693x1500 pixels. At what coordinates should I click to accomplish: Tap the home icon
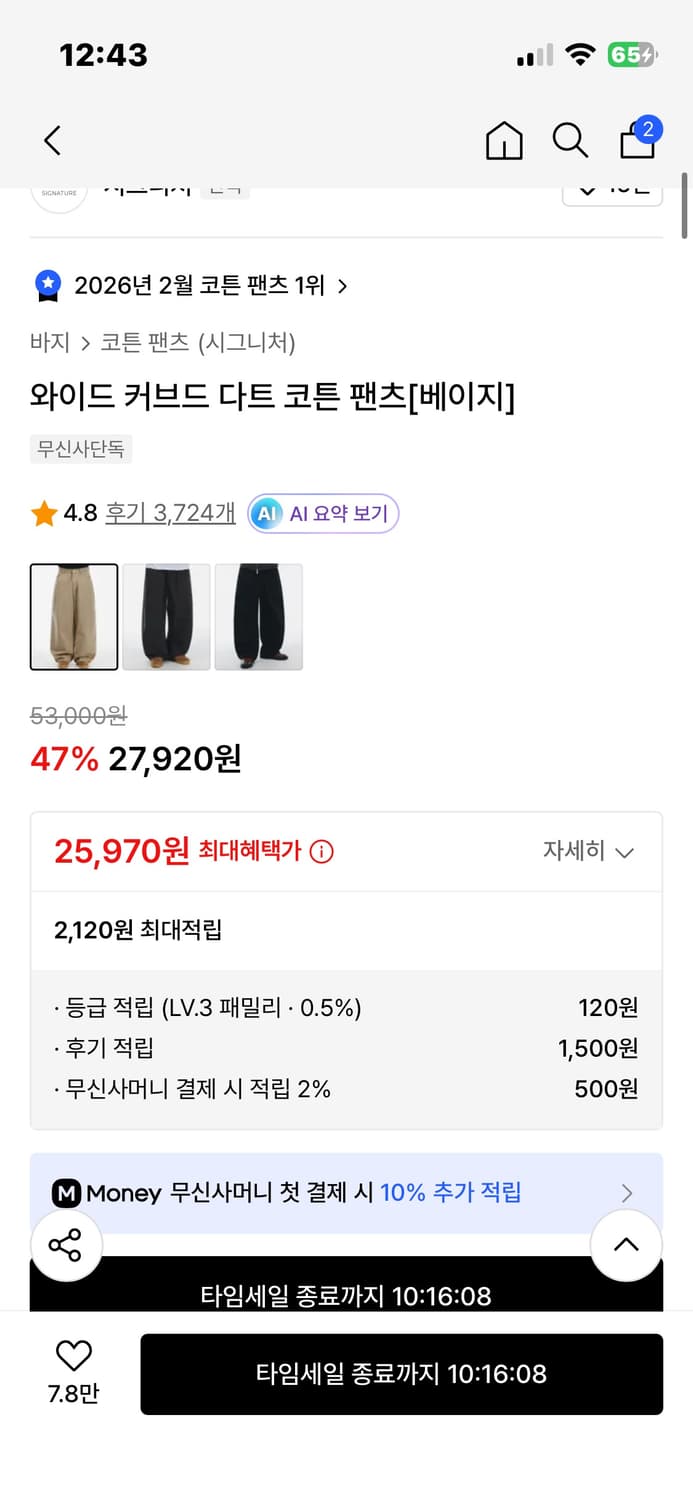[504, 141]
